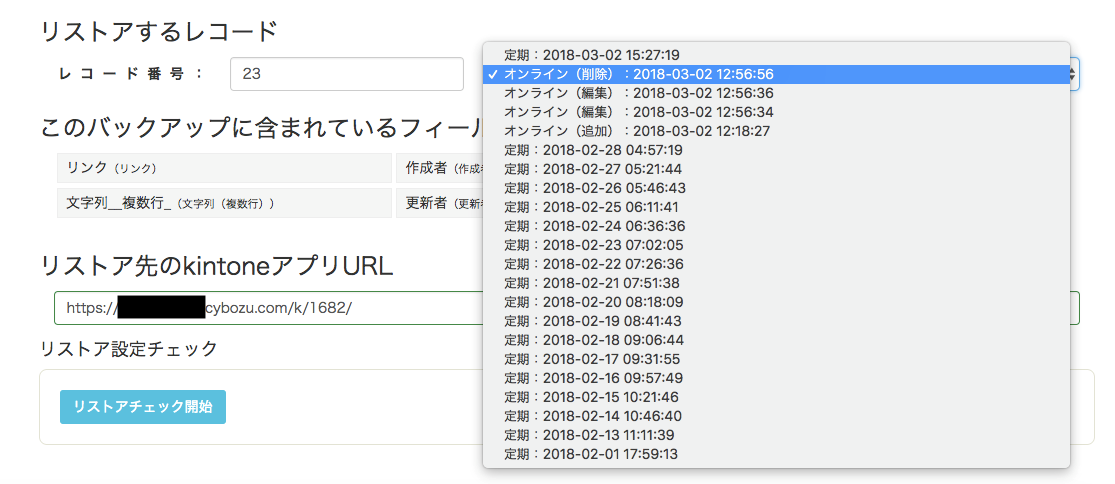Click the リストアするレコード heading
The image size is (1115, 484).
158,32
